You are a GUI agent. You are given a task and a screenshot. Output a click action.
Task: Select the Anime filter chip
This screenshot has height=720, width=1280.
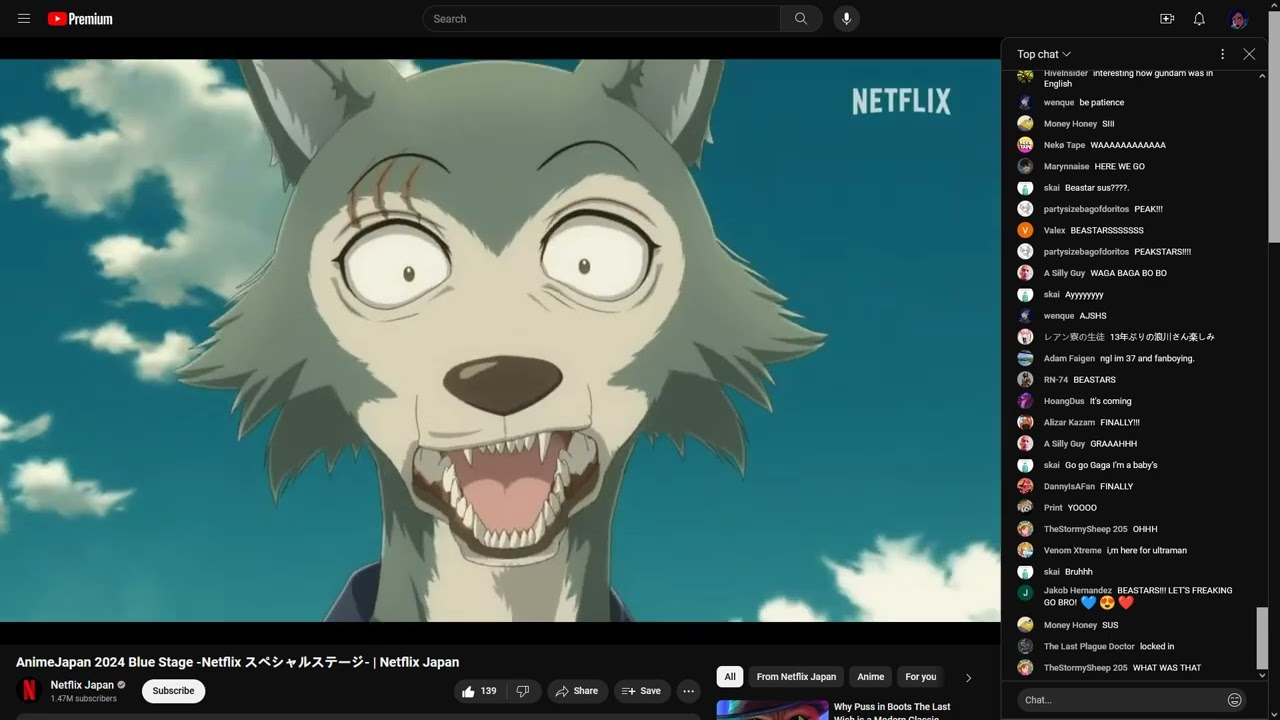click(871, 677)
